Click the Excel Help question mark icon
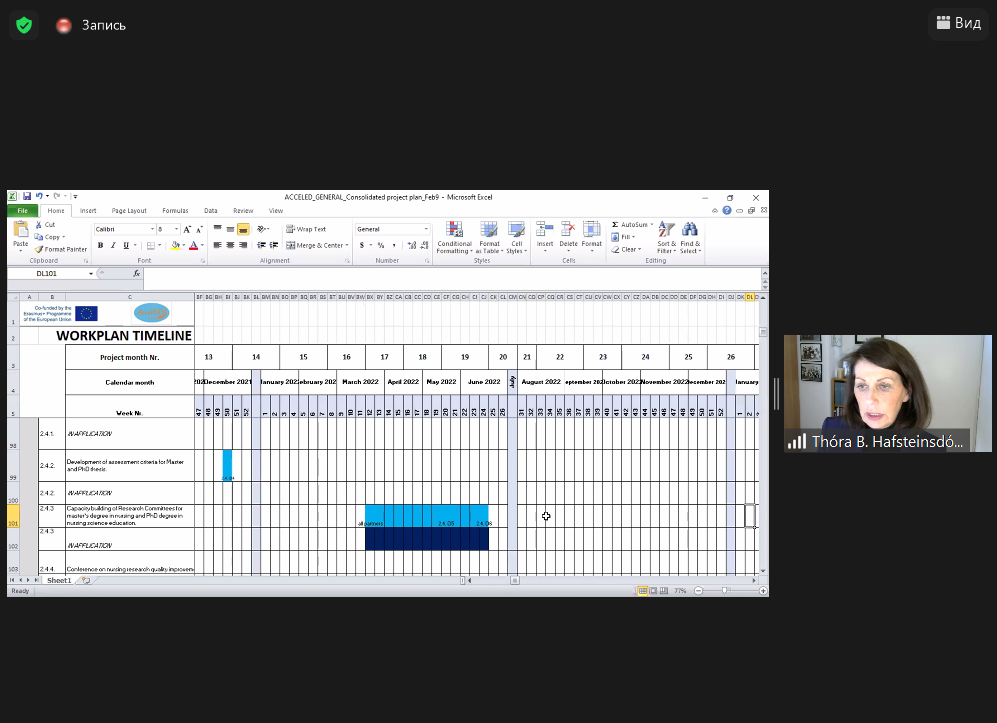Viewport: 997px width, 723px height. (x=726, y=211)
